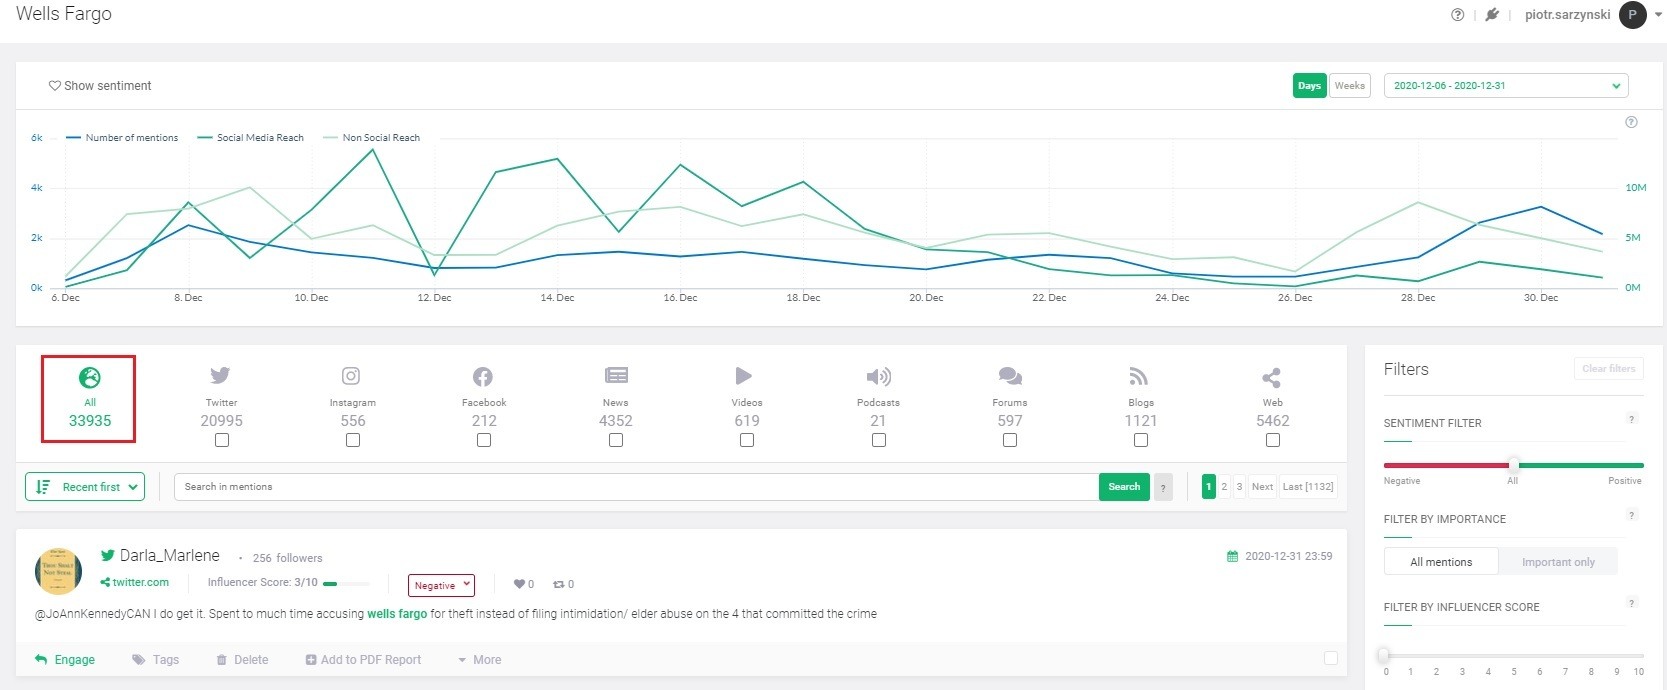Check the News source checkbox
The image size is (1667, 690).
616,440
